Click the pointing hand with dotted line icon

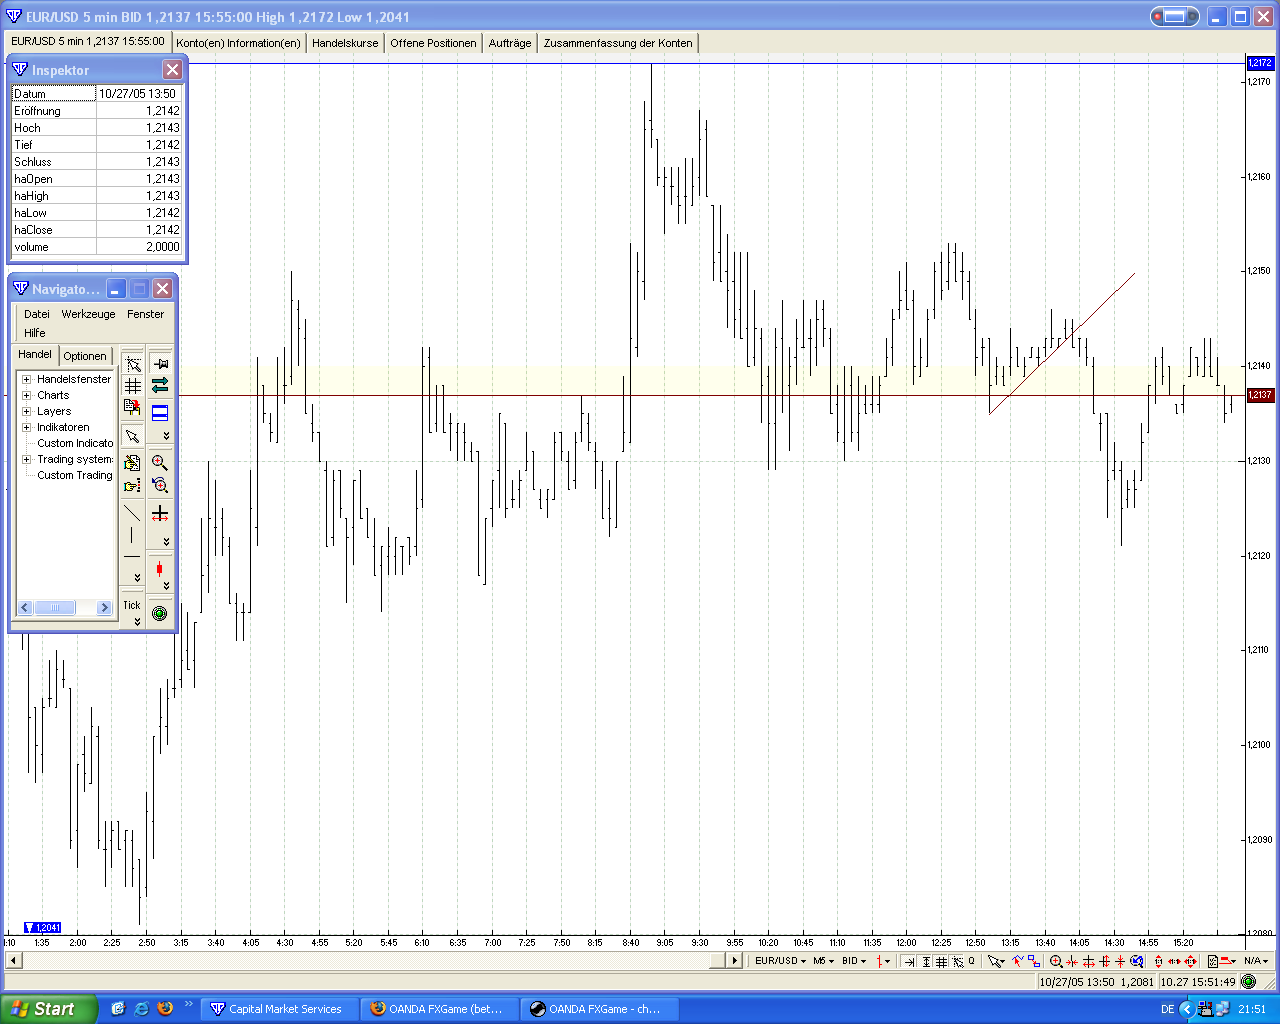point(132,486)
